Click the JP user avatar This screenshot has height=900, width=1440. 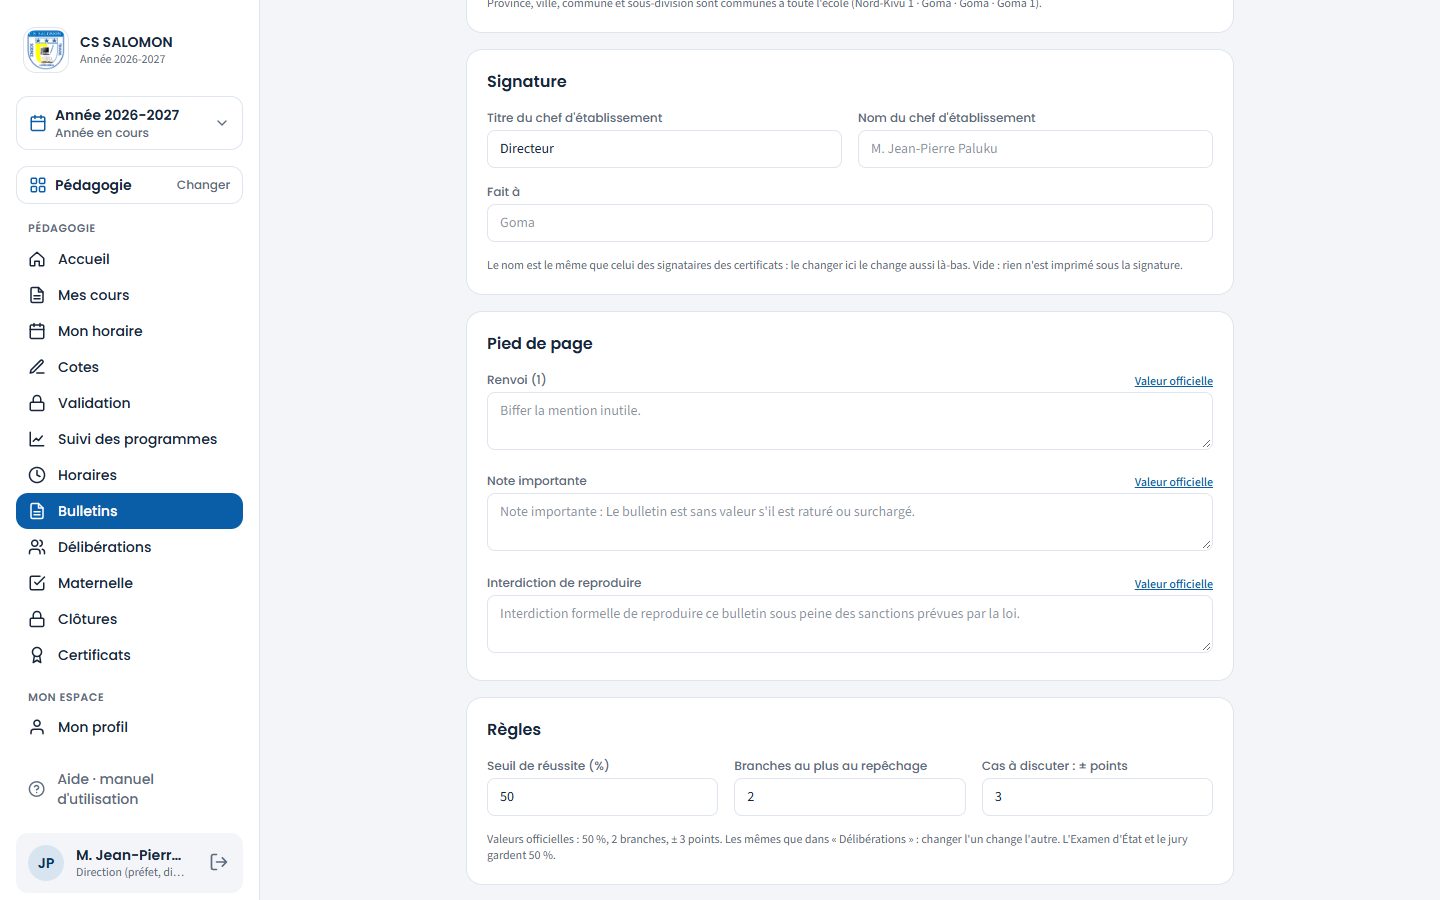click(x=46, y=863)
